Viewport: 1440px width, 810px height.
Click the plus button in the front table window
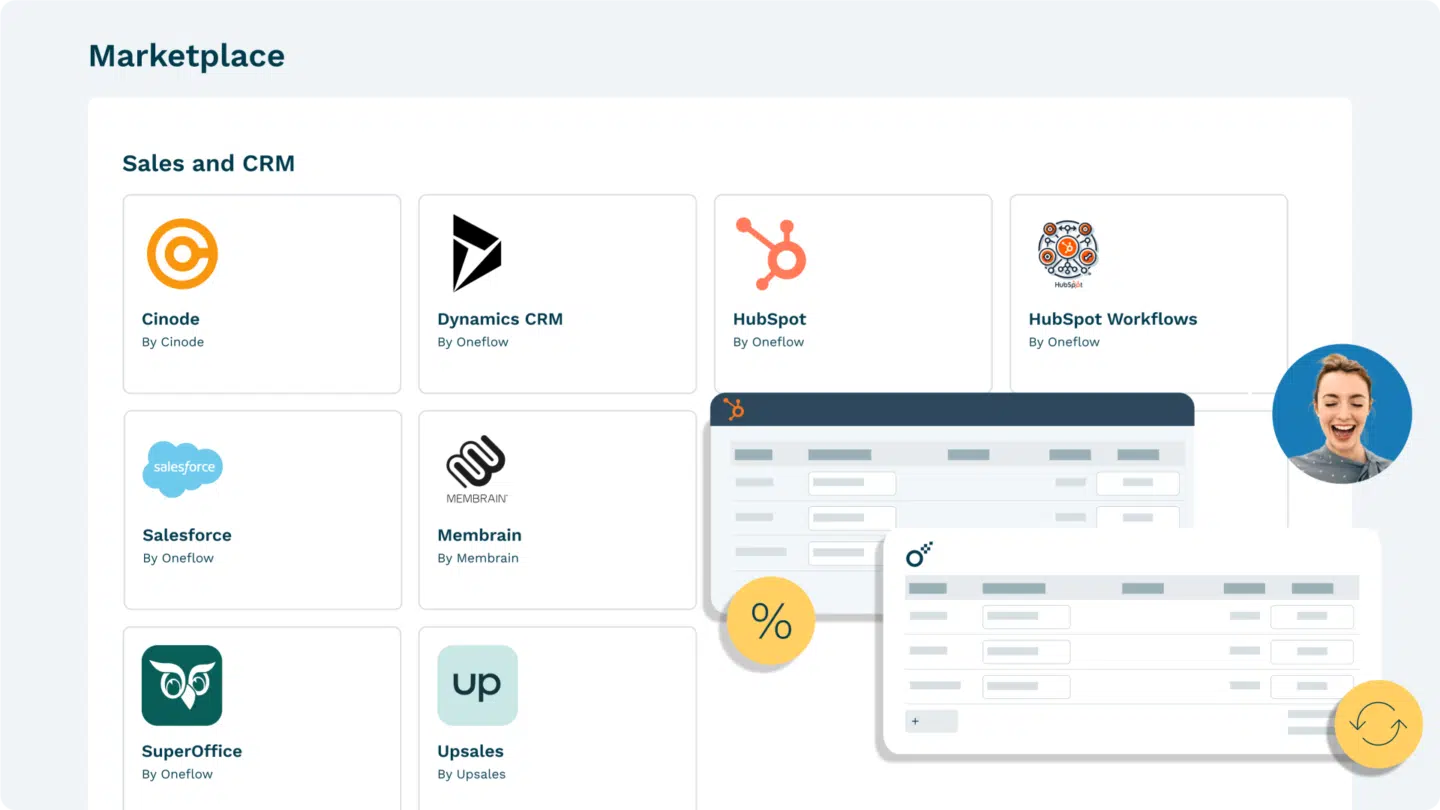pos(931,721)
